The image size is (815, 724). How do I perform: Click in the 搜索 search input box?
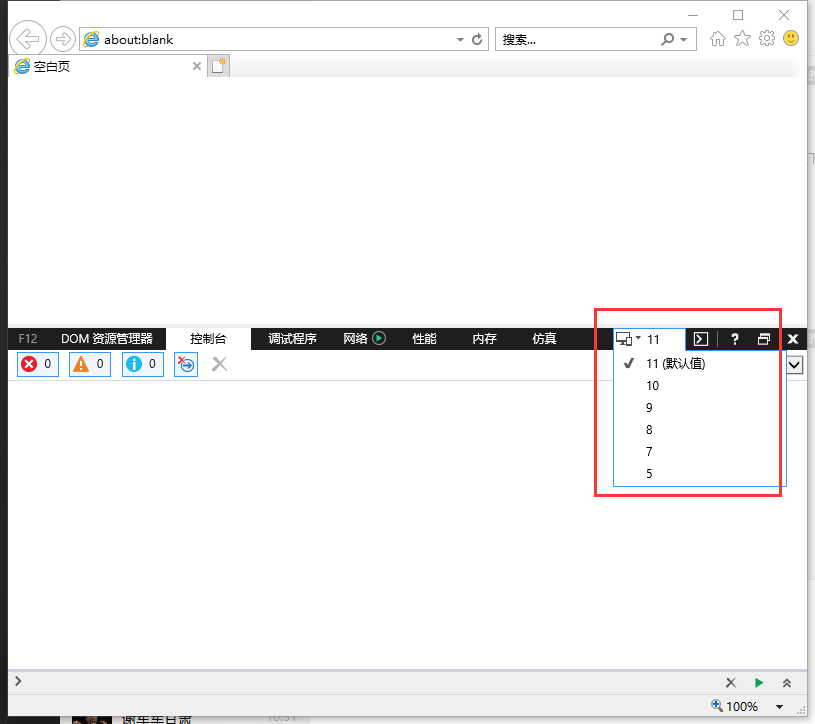point(575,40)
